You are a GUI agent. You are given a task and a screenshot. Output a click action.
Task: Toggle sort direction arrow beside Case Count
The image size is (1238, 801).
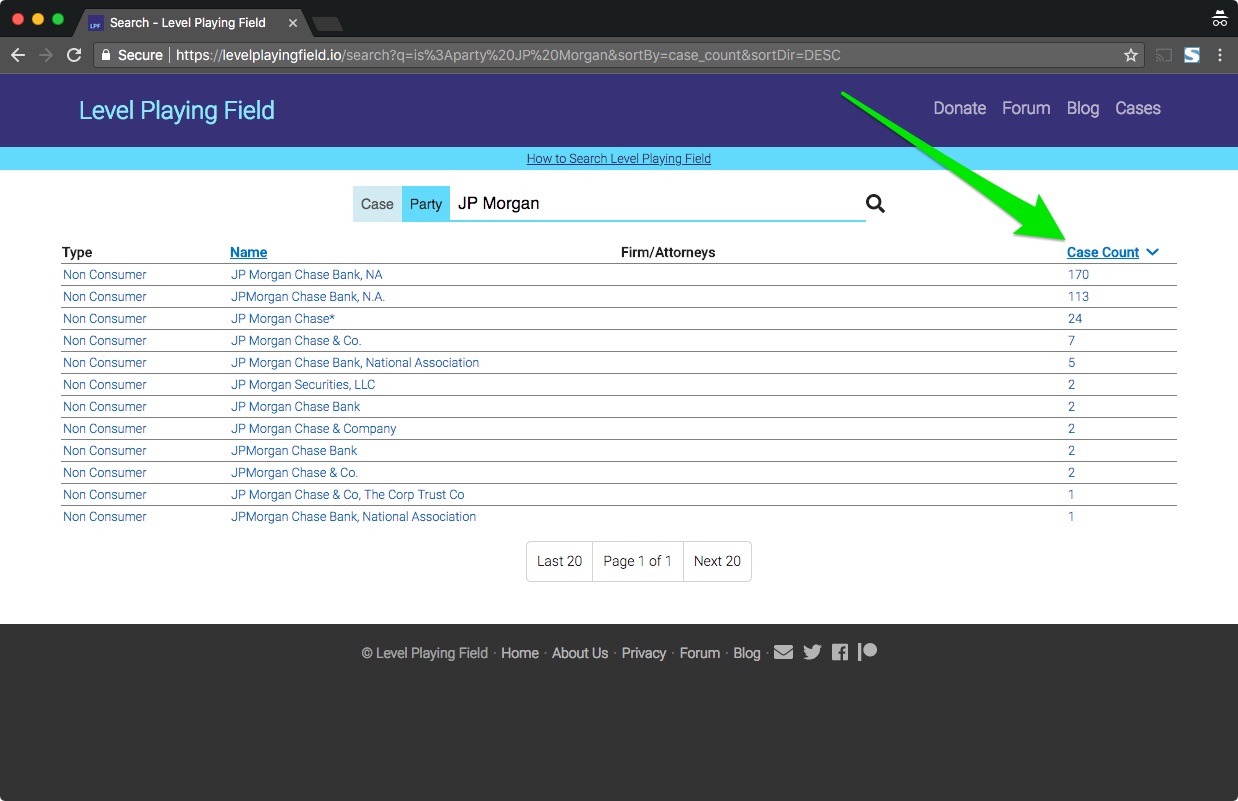1153,252
